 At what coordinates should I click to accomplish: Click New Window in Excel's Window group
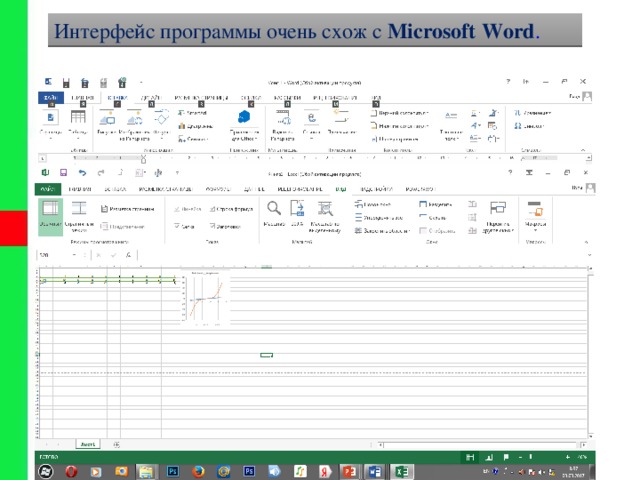(x=373, y=204)
